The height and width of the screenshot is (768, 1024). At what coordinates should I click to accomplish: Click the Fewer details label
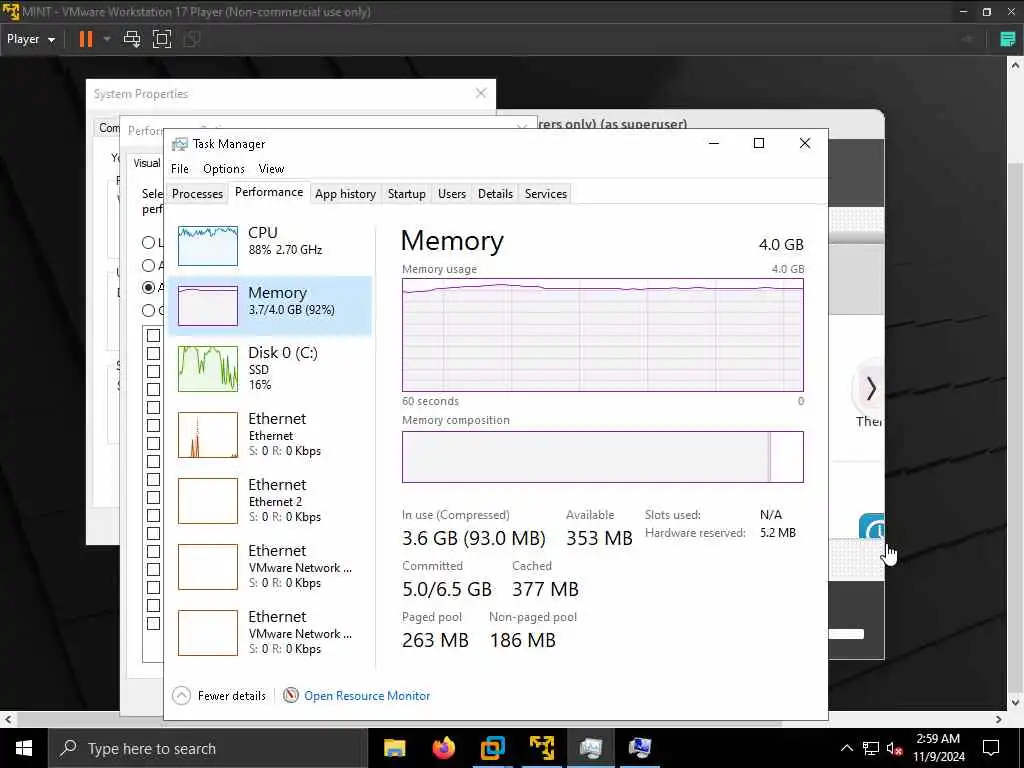[x=232, y=696]
